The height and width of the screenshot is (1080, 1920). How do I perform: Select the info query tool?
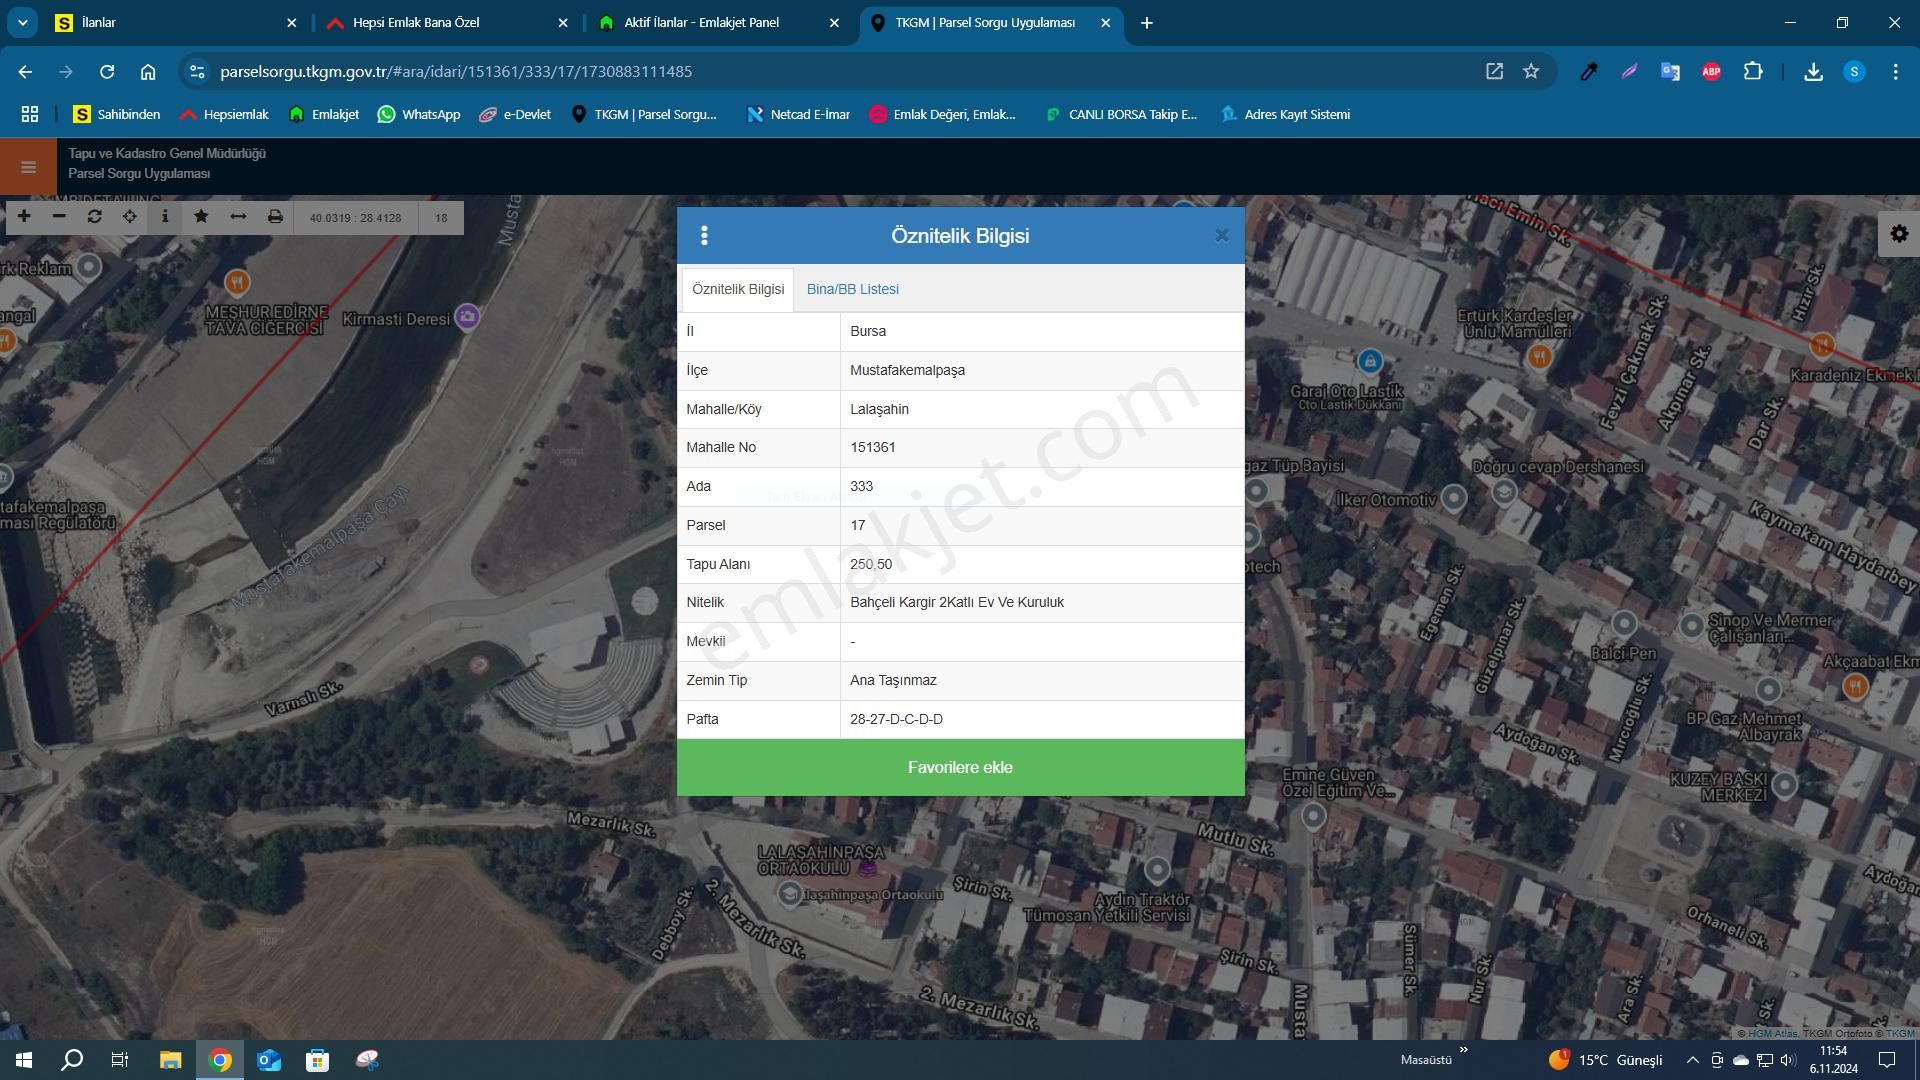pos(165,217)
